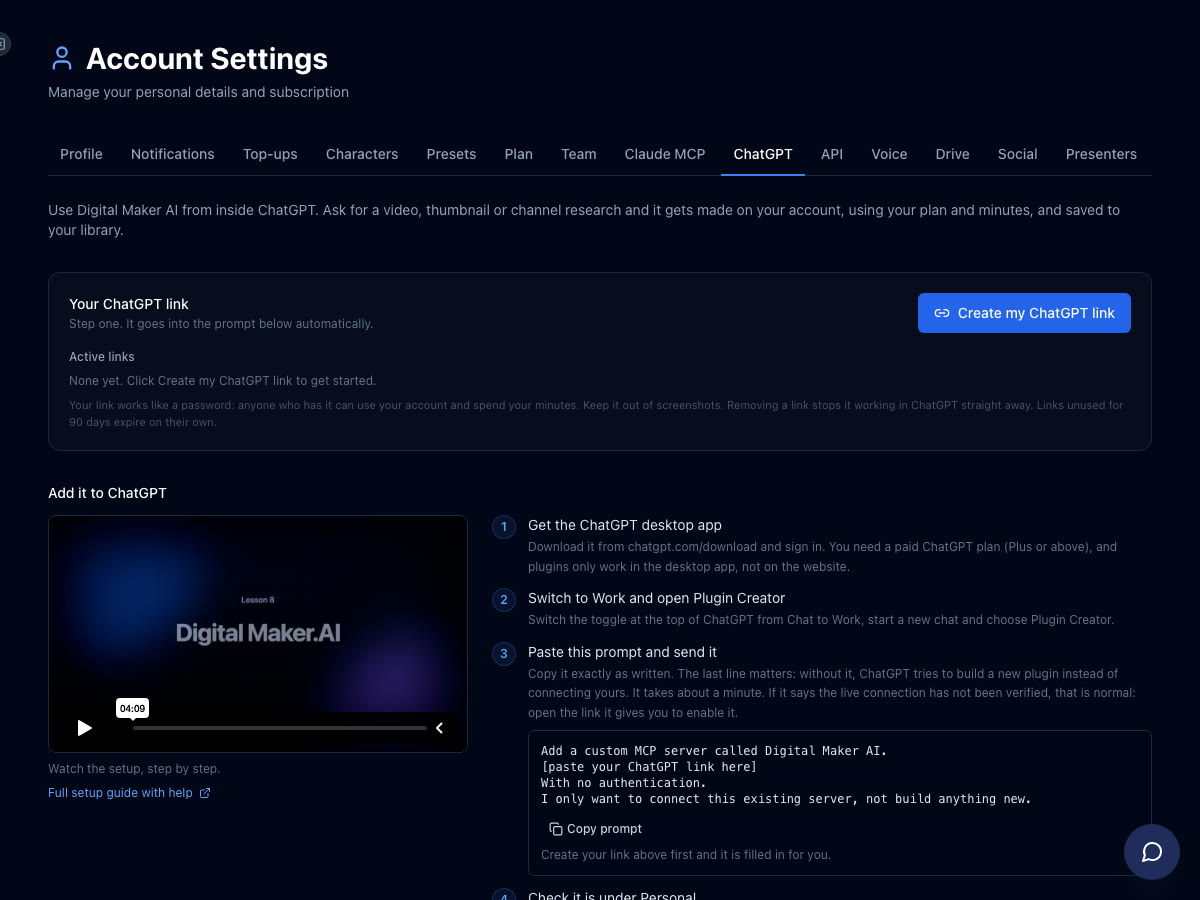The height and width of the screenshot is (900, 1200).
Task: Click the Copy prompt button
Action: [596, 829]
